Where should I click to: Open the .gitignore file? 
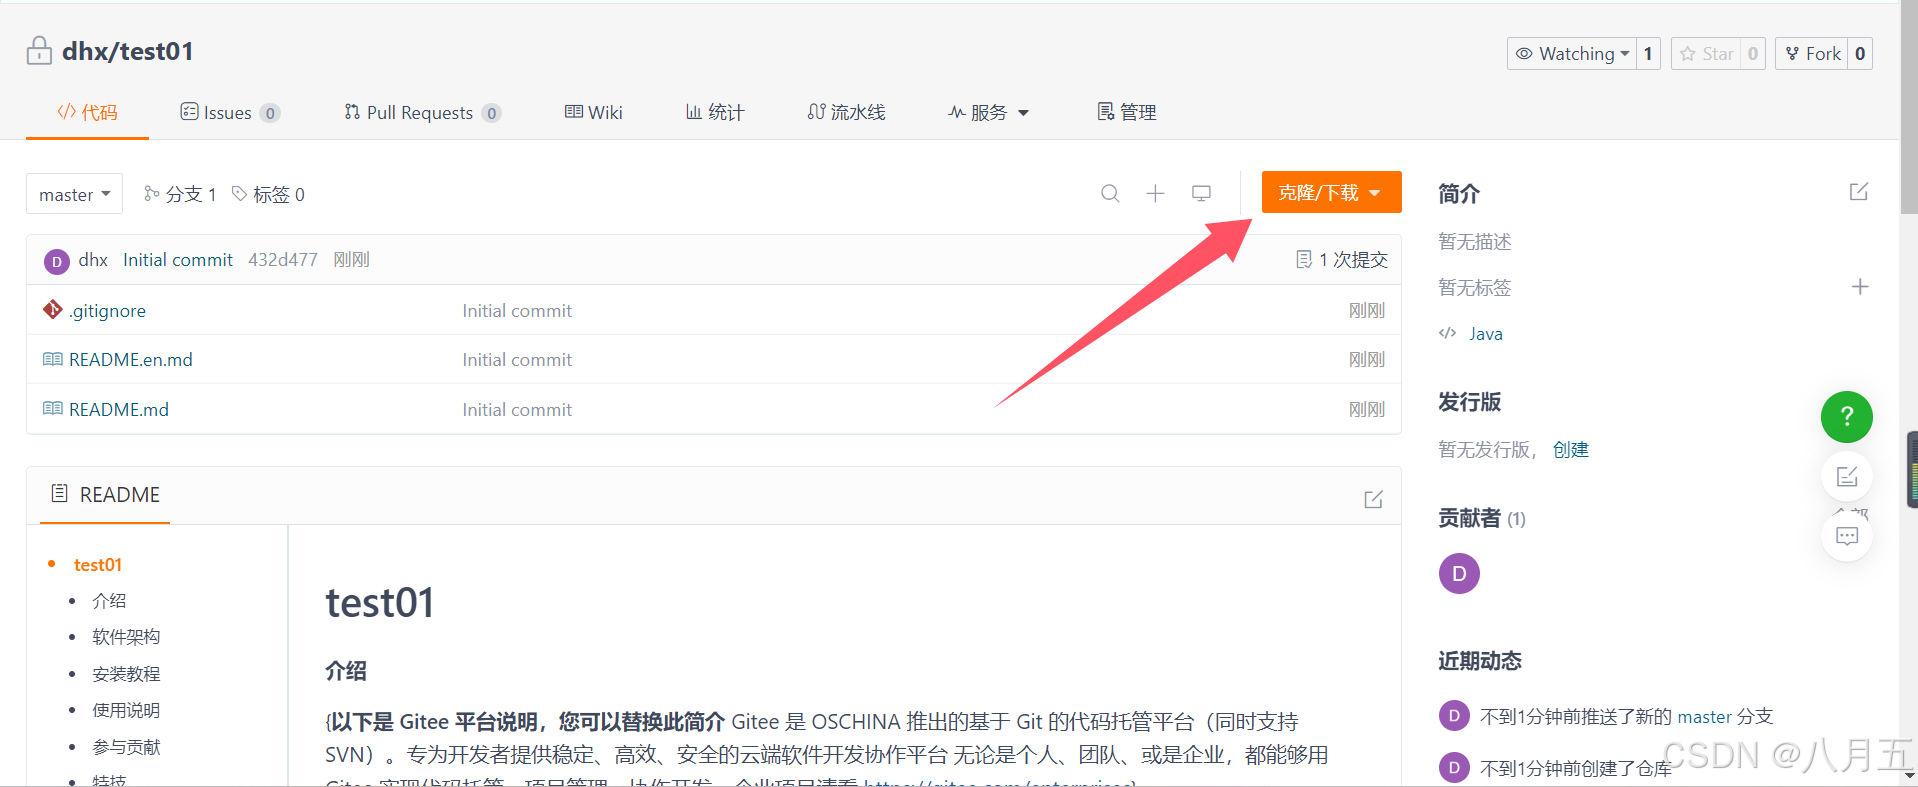coord(107,311)
